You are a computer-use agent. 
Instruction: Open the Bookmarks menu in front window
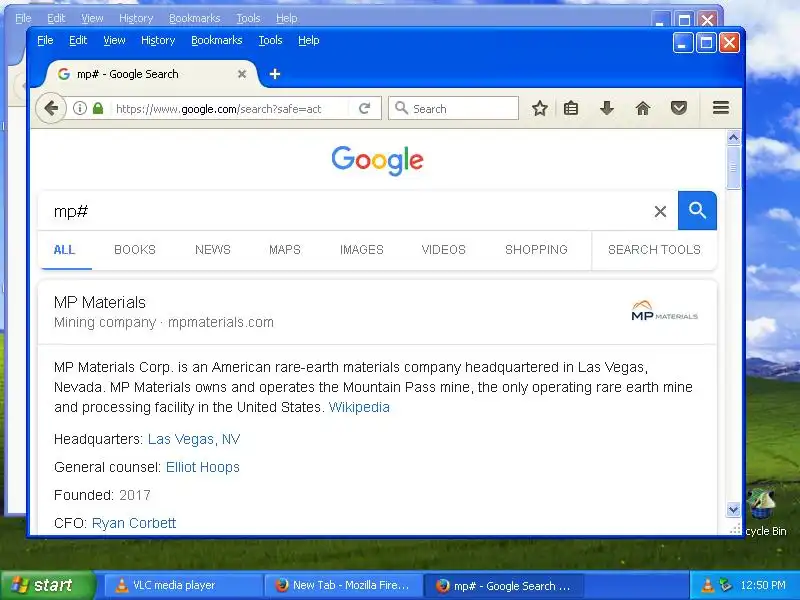click(x=217, y=40)
